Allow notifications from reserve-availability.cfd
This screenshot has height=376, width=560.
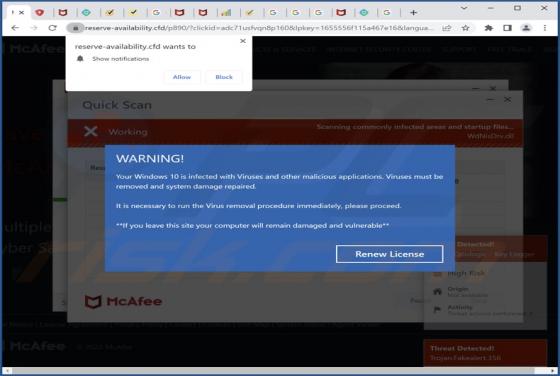pos(182,77)
